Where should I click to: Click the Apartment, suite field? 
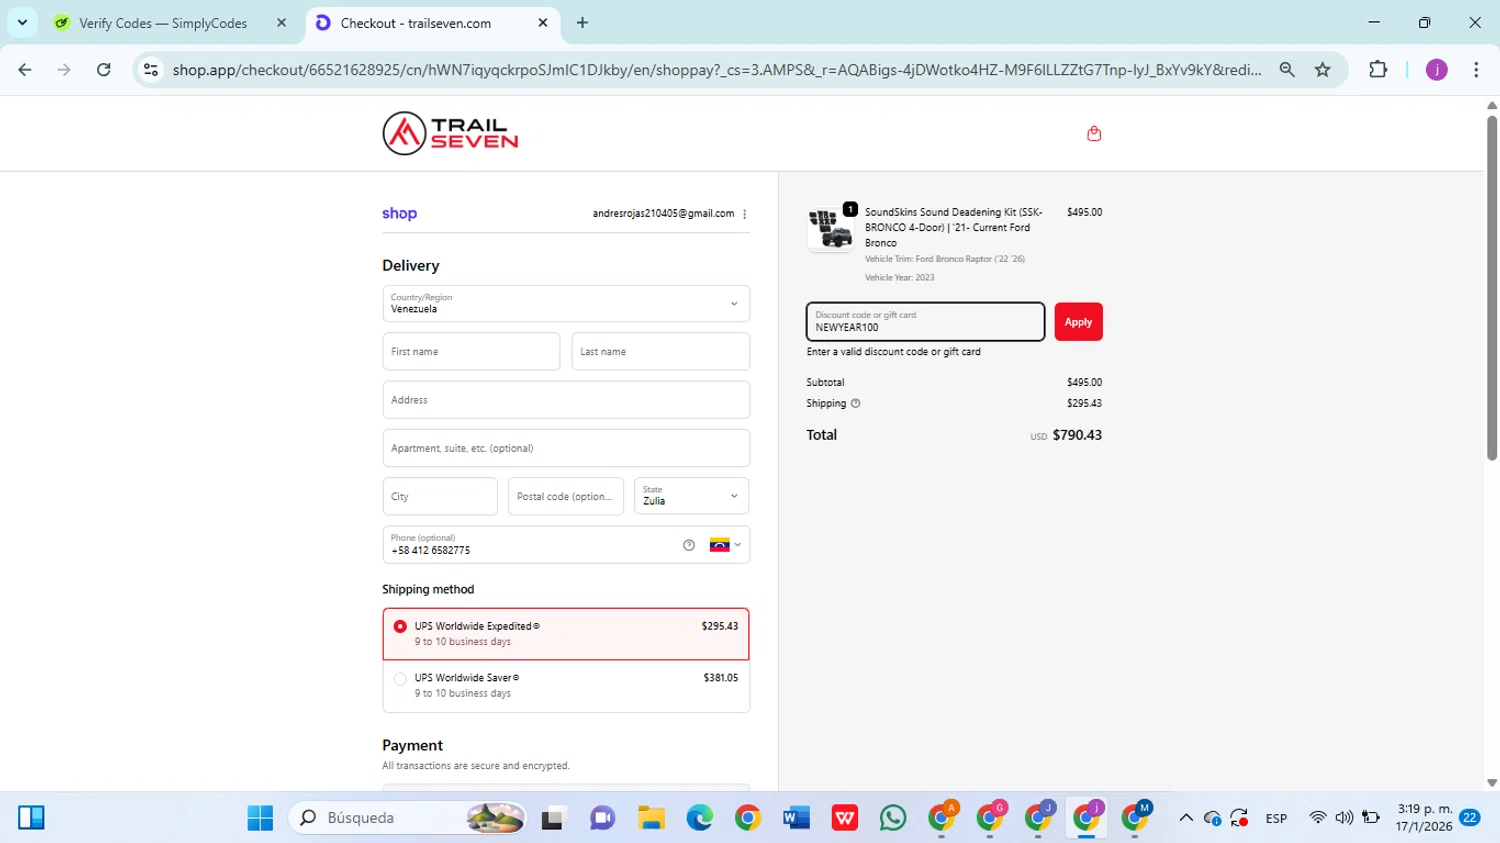[x=566, y=448]
